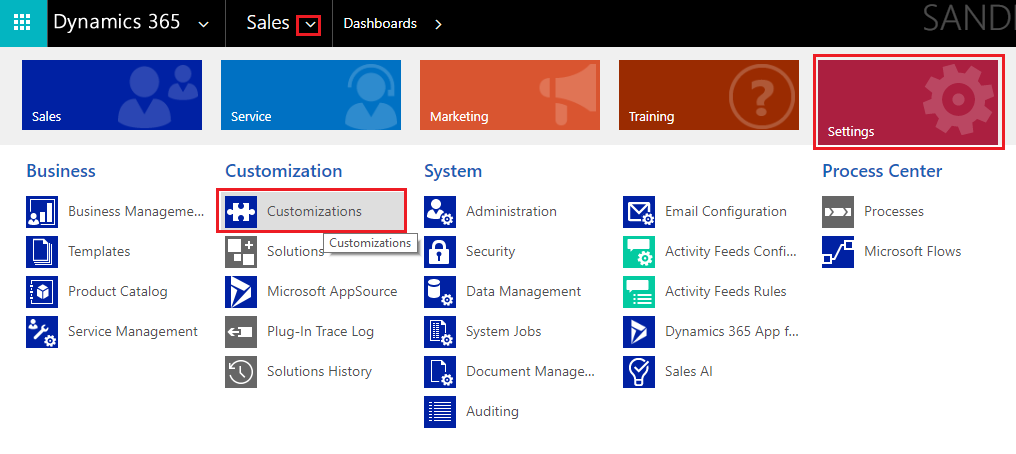Click the Administration user-gear icon
Viewport: 1016px width, 454px height.
click(x=440, y=212)
